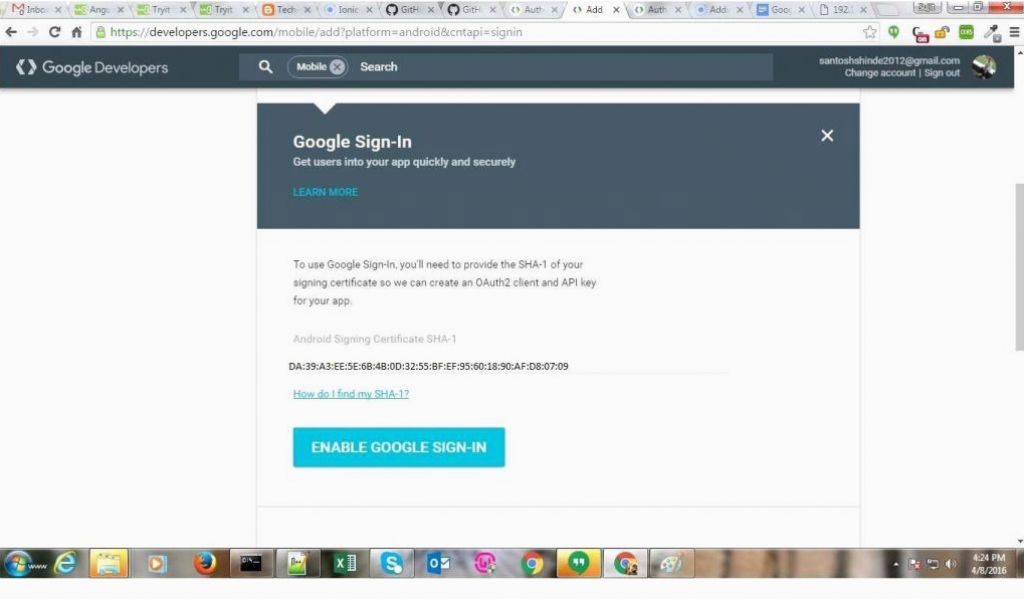Open 'How do I find my SHA-1?' link
Viewport: 1024px width, 600px height.
[x=351, y=394]
